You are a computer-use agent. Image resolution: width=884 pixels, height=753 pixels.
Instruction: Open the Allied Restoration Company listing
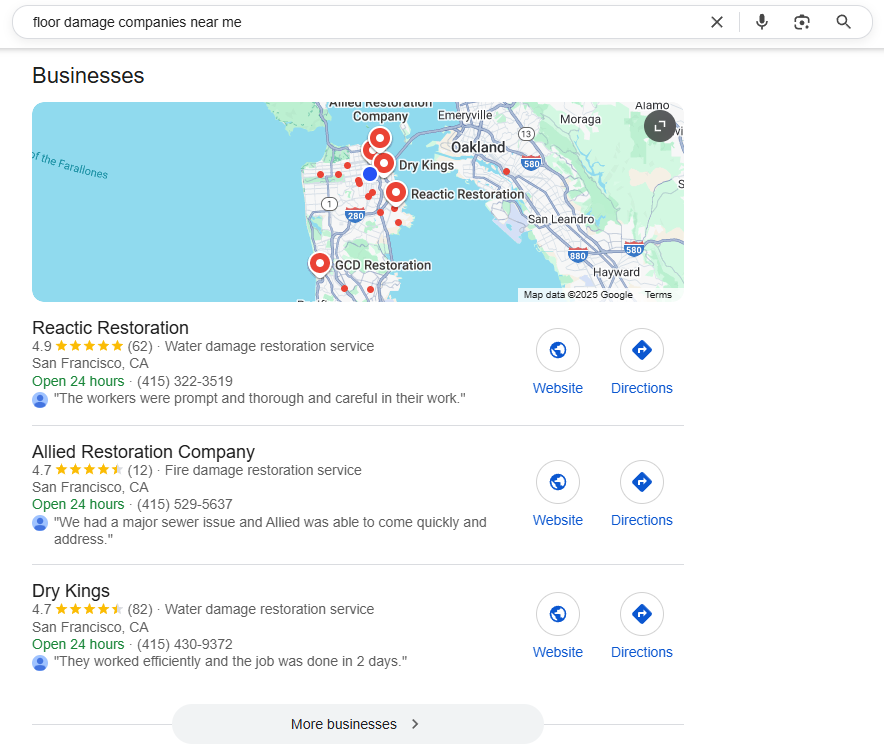coord(143,452)
